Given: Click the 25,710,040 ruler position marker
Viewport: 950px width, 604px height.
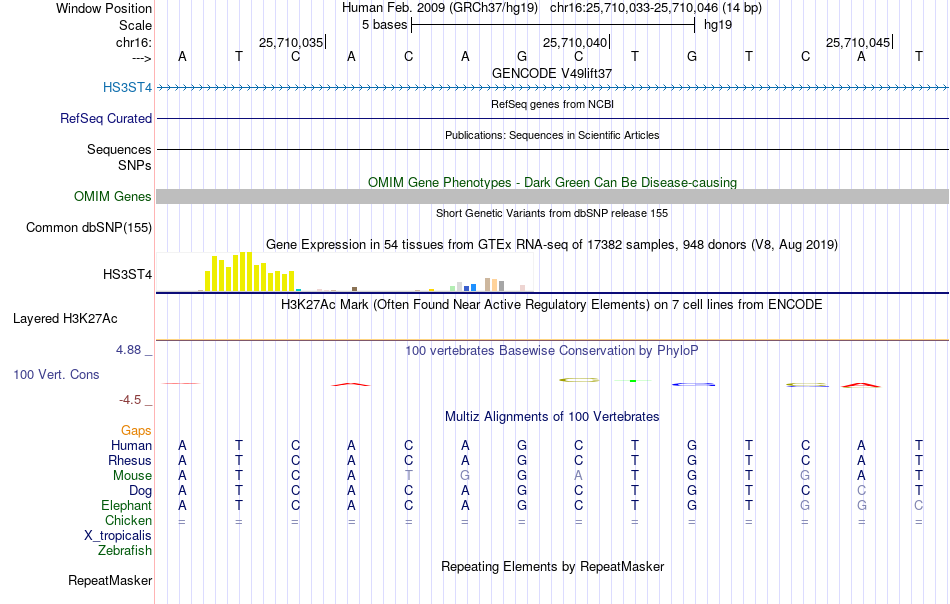Looking at the screenshot, I should tap(574, 42).
